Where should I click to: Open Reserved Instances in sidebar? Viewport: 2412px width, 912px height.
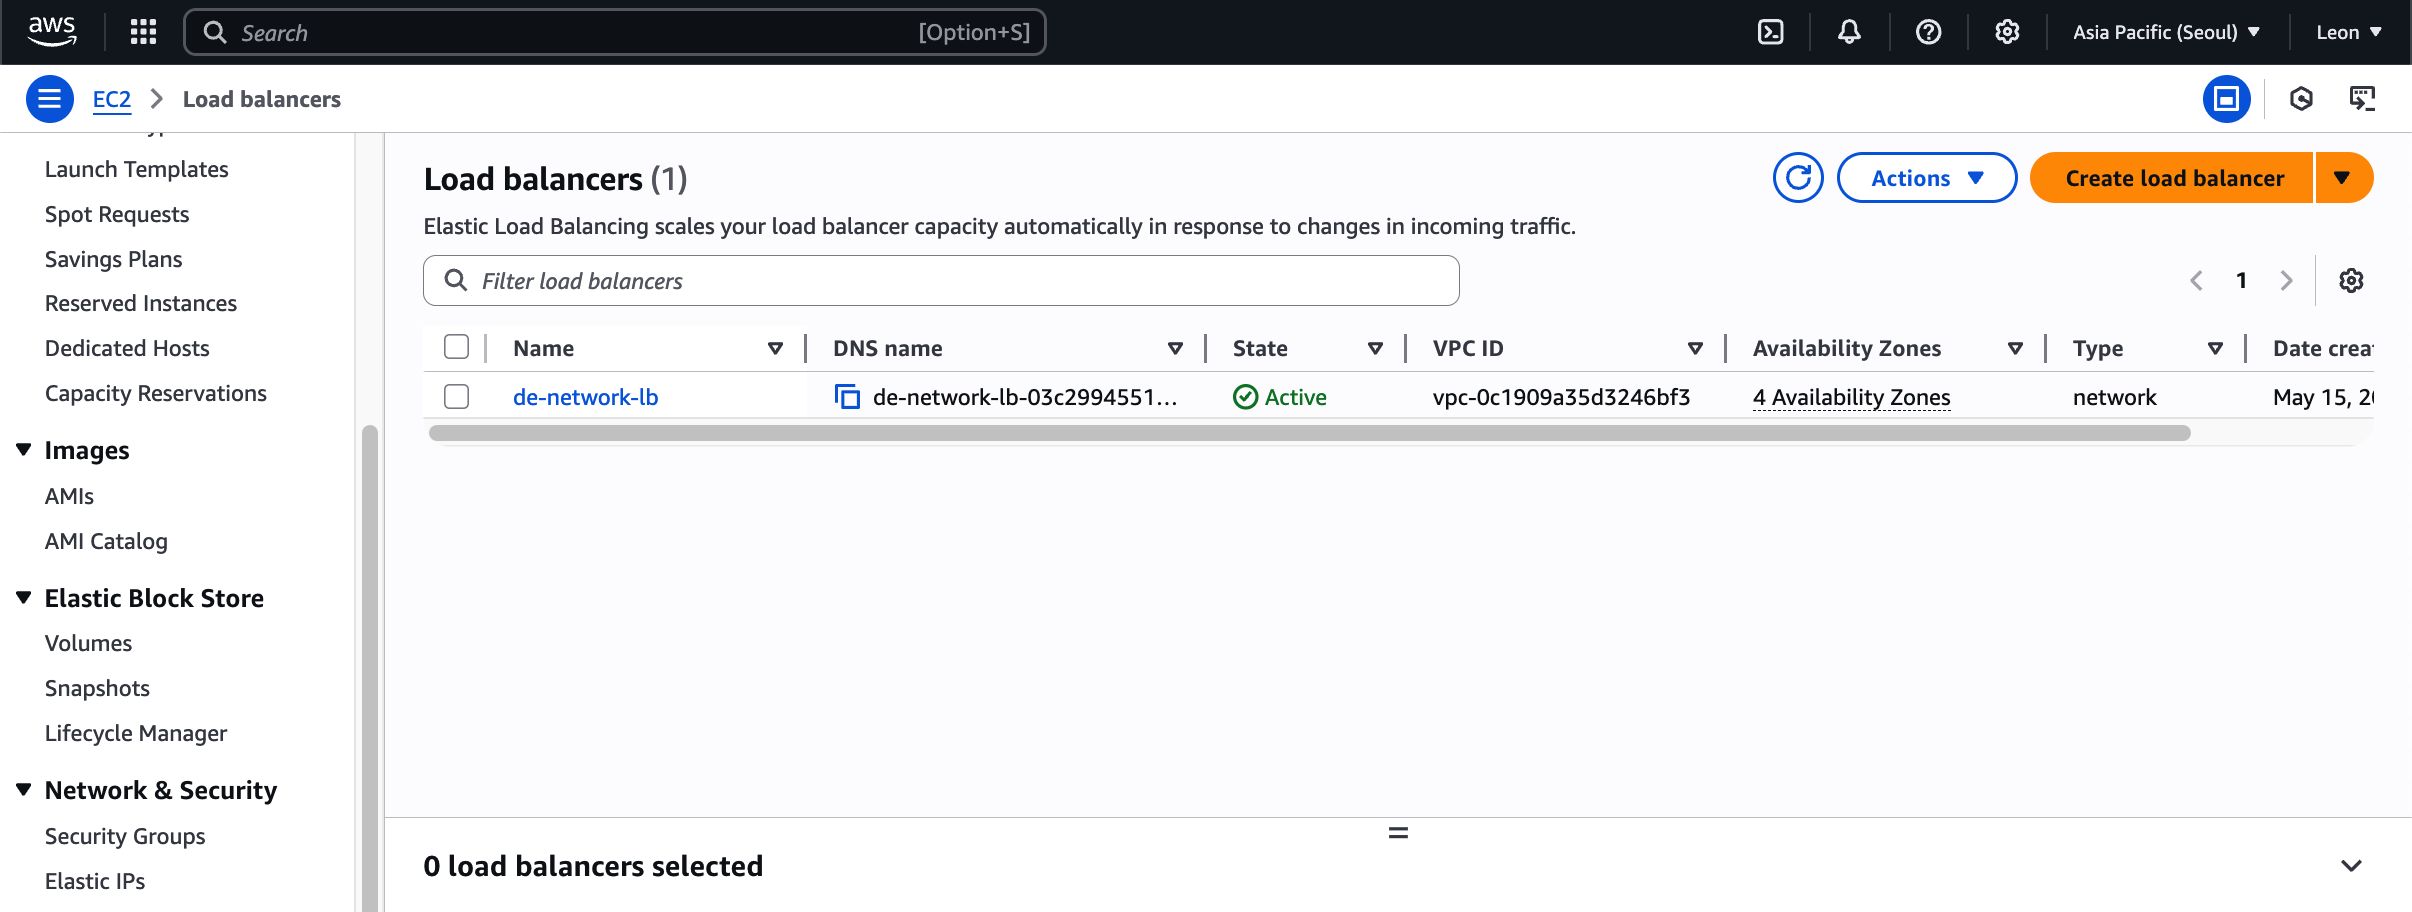(141, 303)
